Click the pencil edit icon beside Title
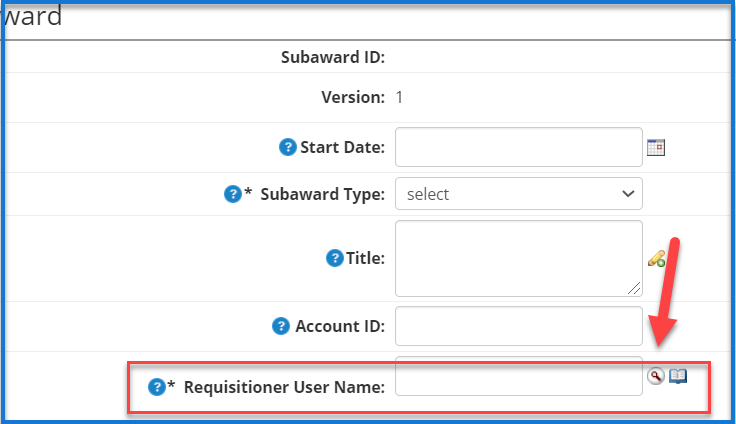 [x=656, y=258]
